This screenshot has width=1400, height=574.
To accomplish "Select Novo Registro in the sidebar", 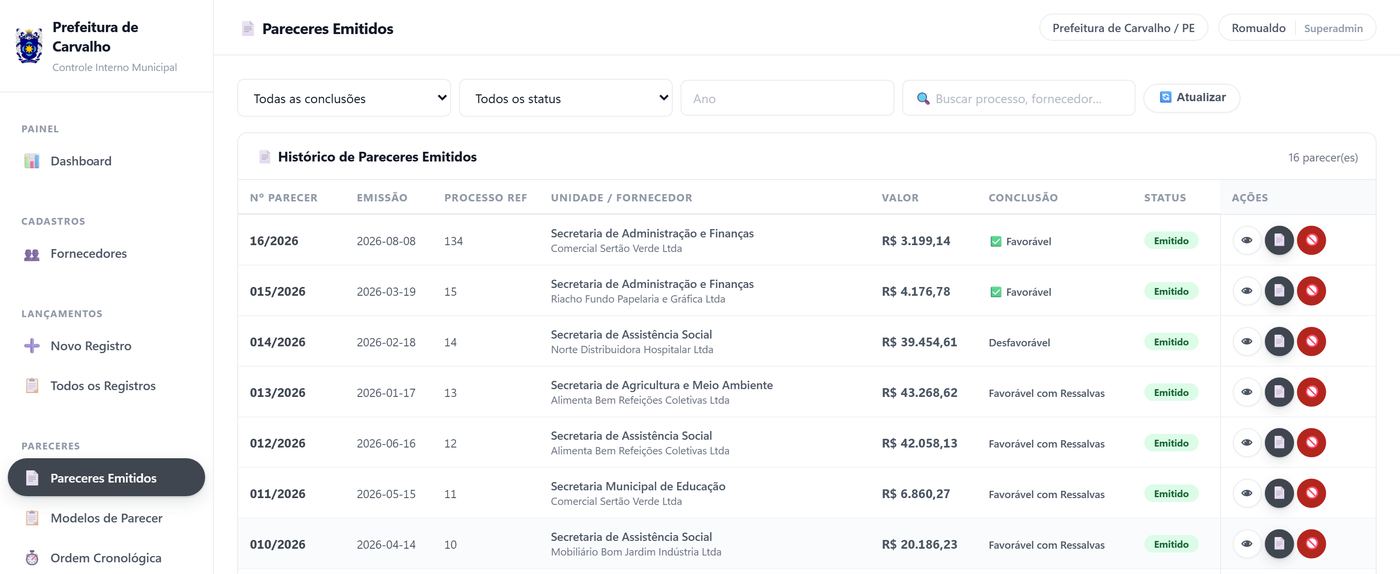I will [107, 346].
